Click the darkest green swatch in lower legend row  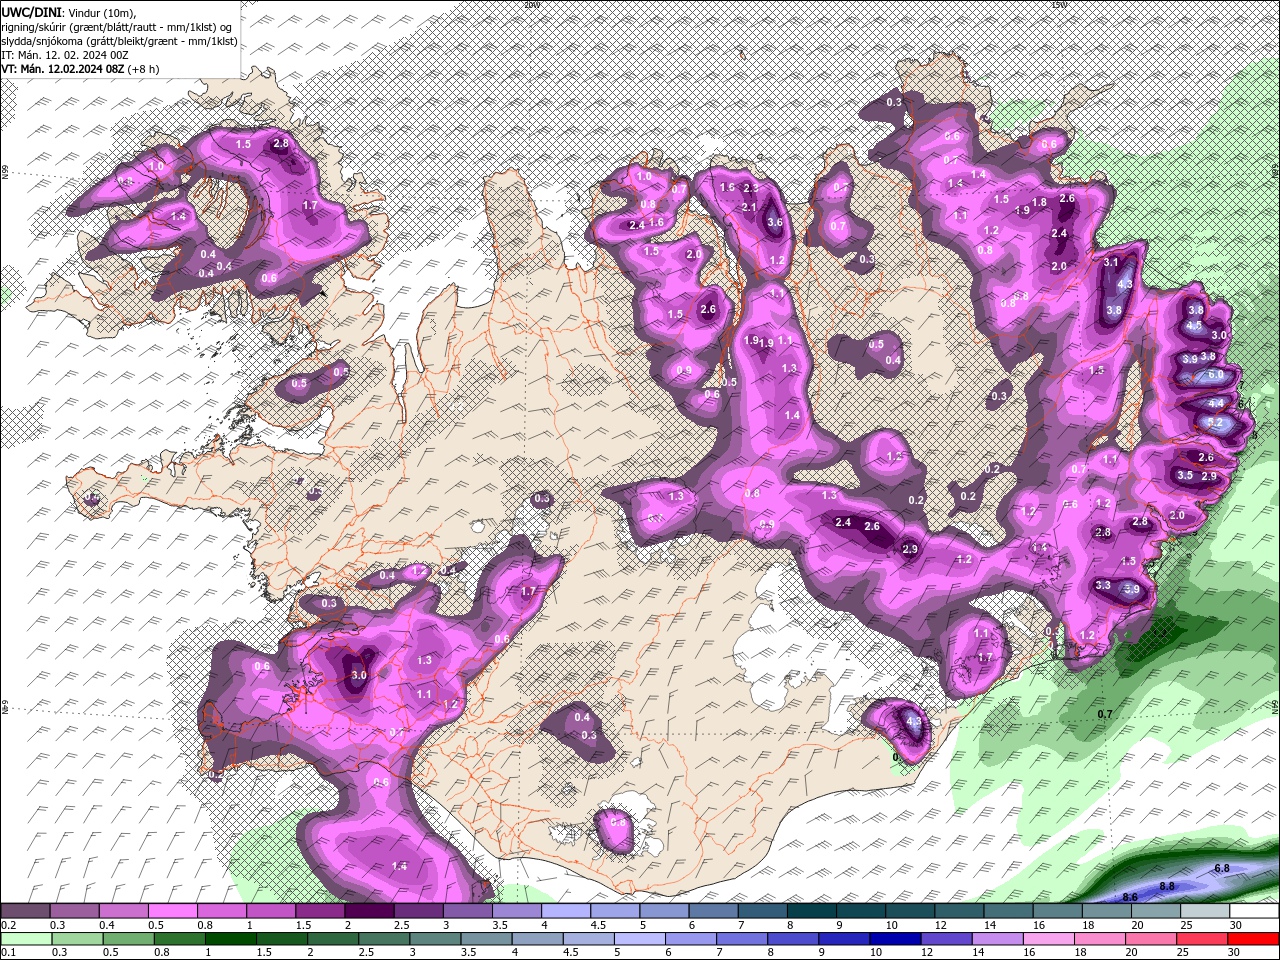[x=229, y=938]
